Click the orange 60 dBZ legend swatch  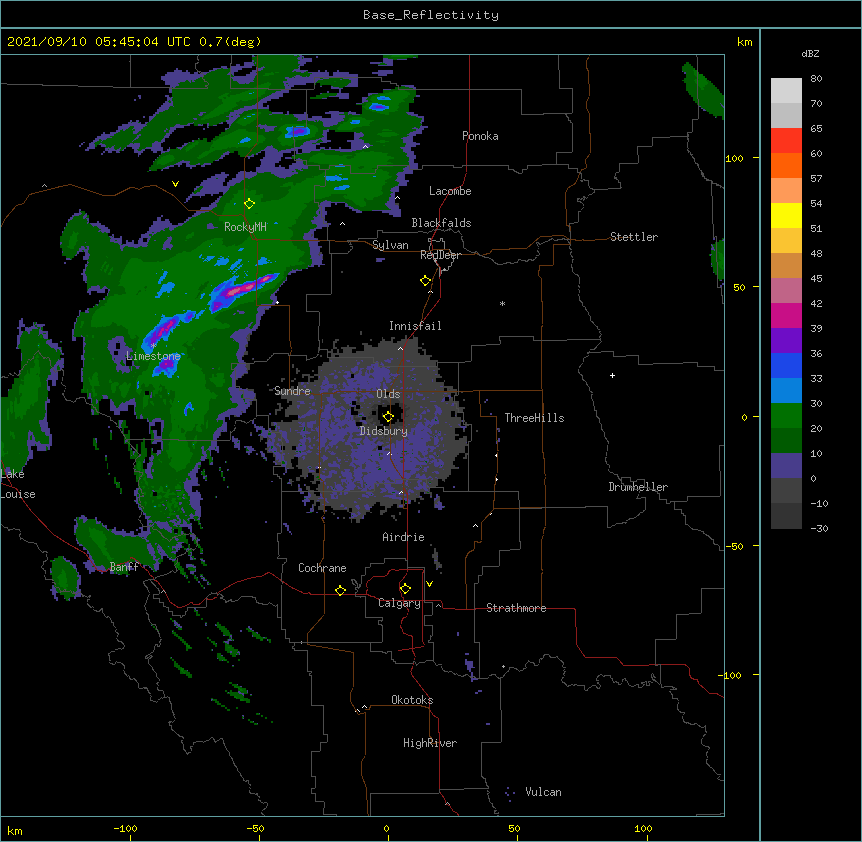(786, 165)
